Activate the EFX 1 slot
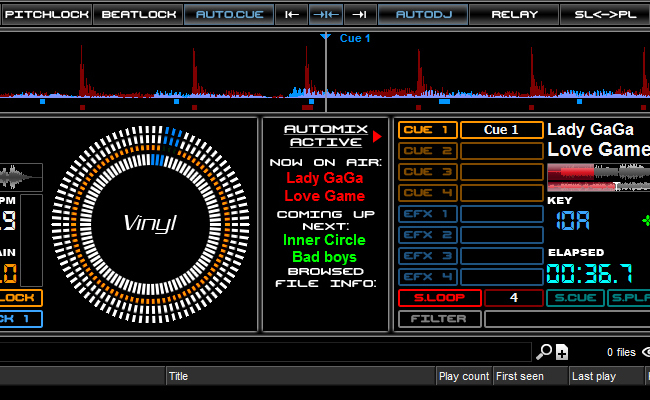 pyautogui.click(x=427, y=214)
